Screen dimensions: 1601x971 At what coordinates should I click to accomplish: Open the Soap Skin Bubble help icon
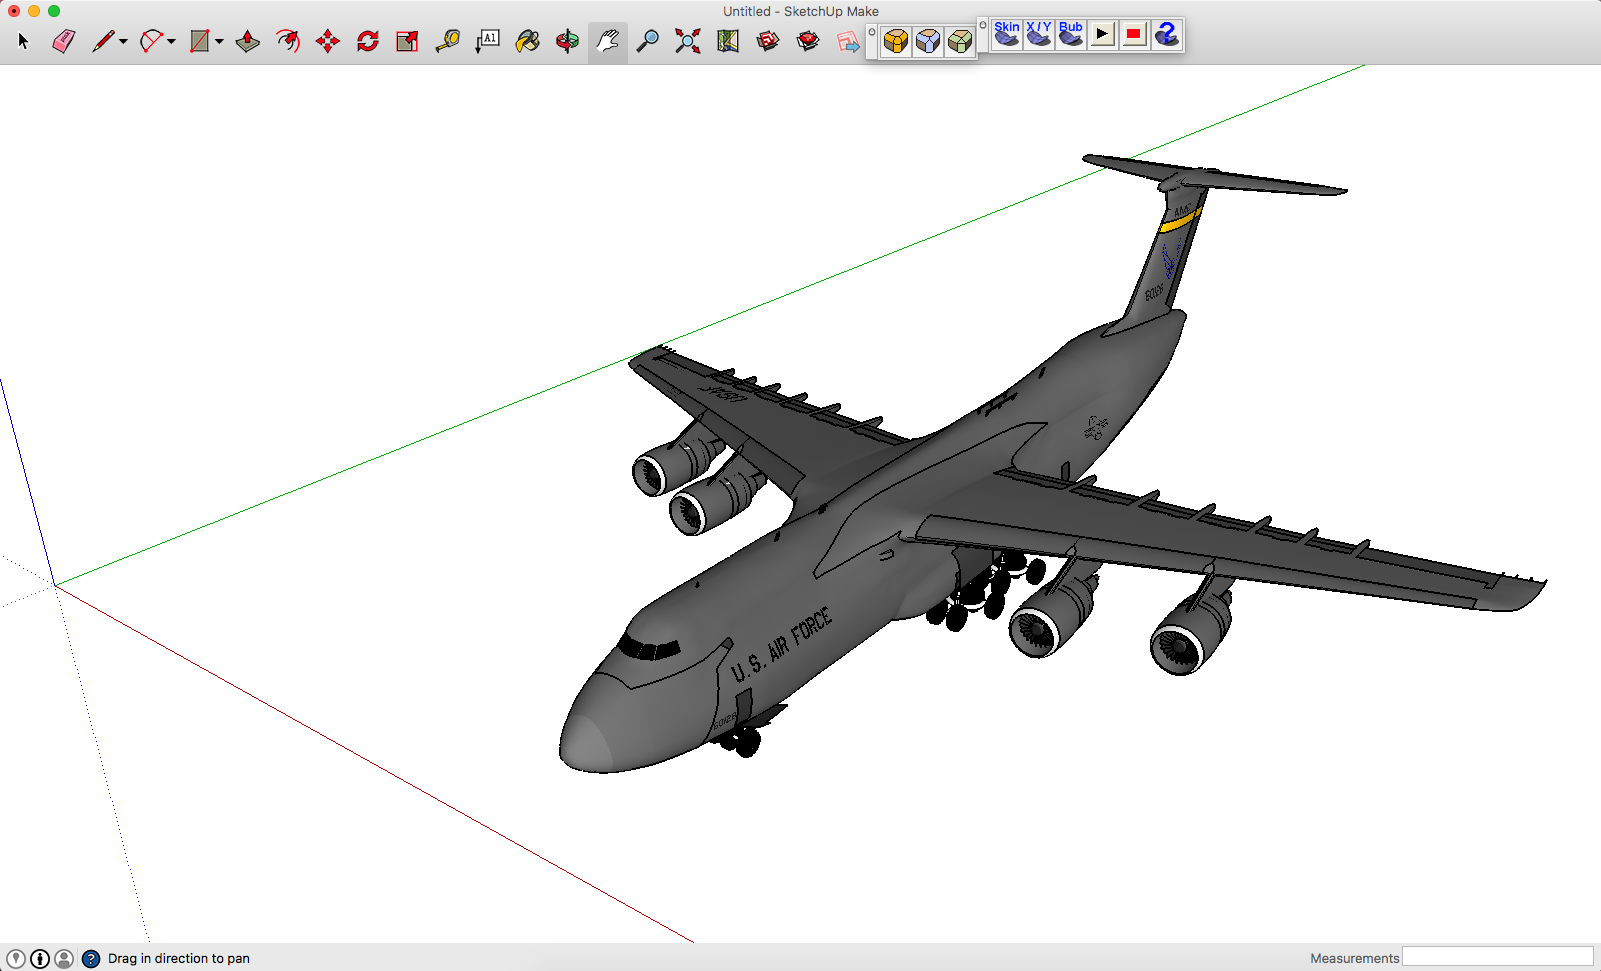point(1166,34)
